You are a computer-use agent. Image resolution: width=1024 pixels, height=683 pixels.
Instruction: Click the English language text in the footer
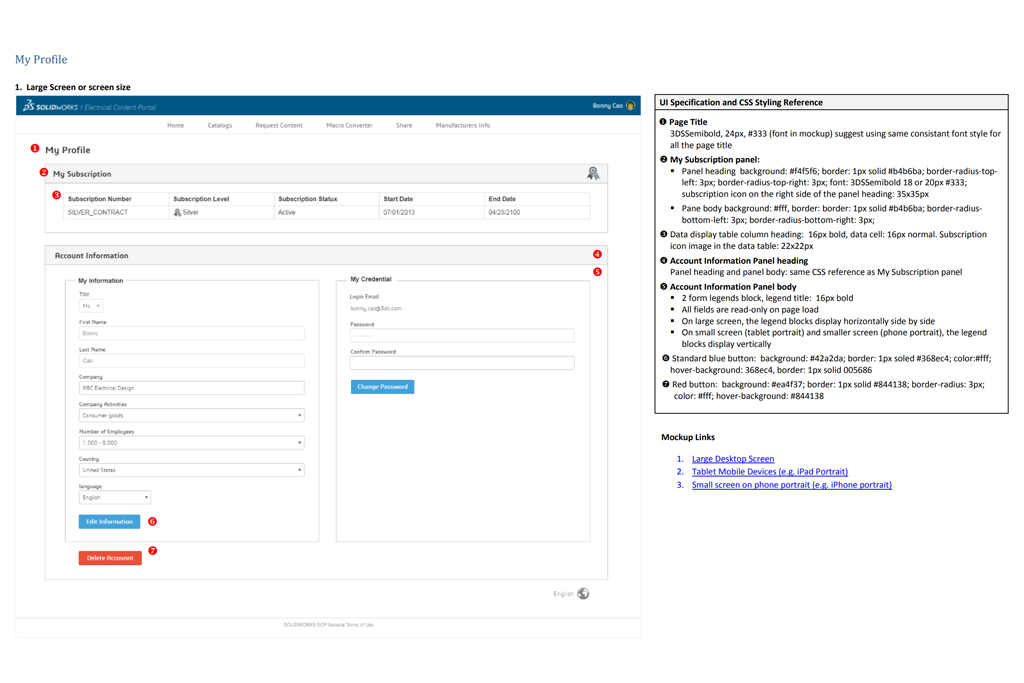564,594
